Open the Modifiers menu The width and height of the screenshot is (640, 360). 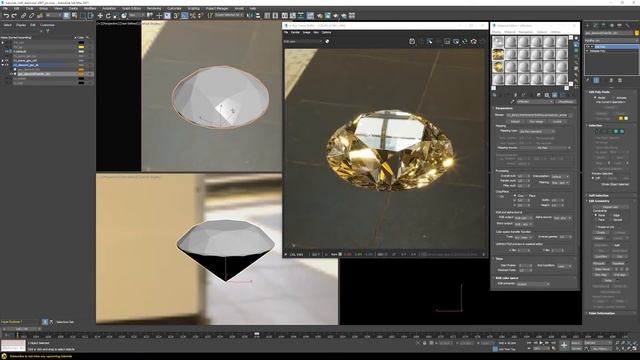coord(90,8)
